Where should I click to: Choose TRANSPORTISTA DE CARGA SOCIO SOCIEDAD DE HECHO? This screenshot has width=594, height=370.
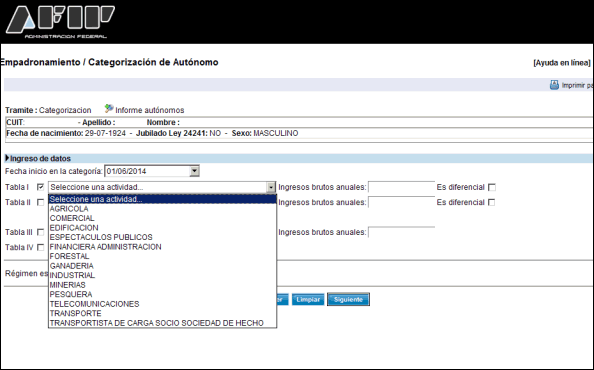[163, 323]
